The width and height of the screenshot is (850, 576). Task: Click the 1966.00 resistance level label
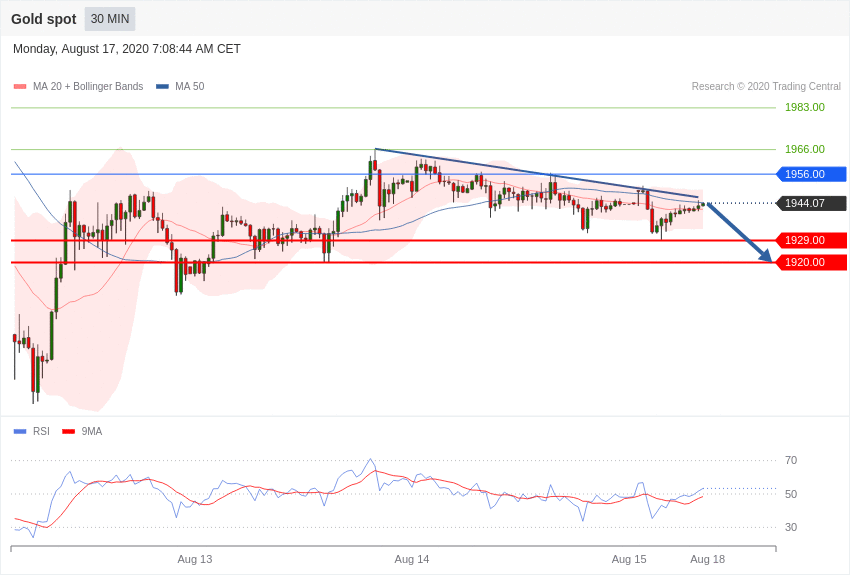(x=805, y=149)
